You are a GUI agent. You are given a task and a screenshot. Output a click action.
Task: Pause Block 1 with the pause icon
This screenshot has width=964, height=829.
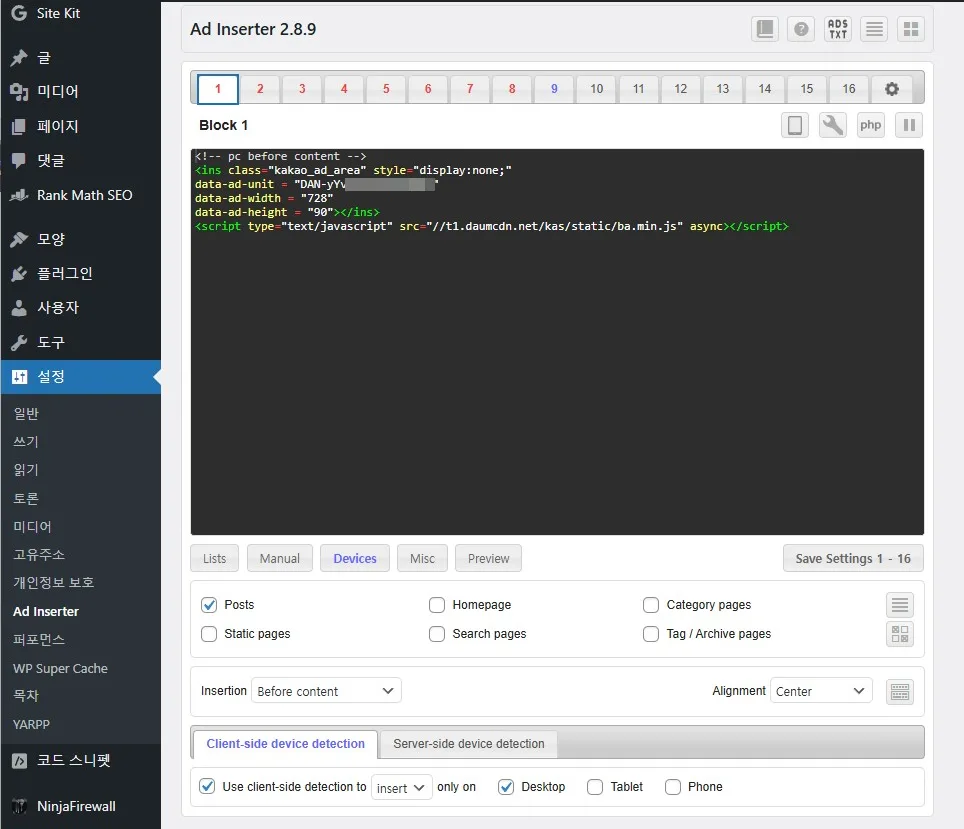pyautogui.click(x=909, y=125)
